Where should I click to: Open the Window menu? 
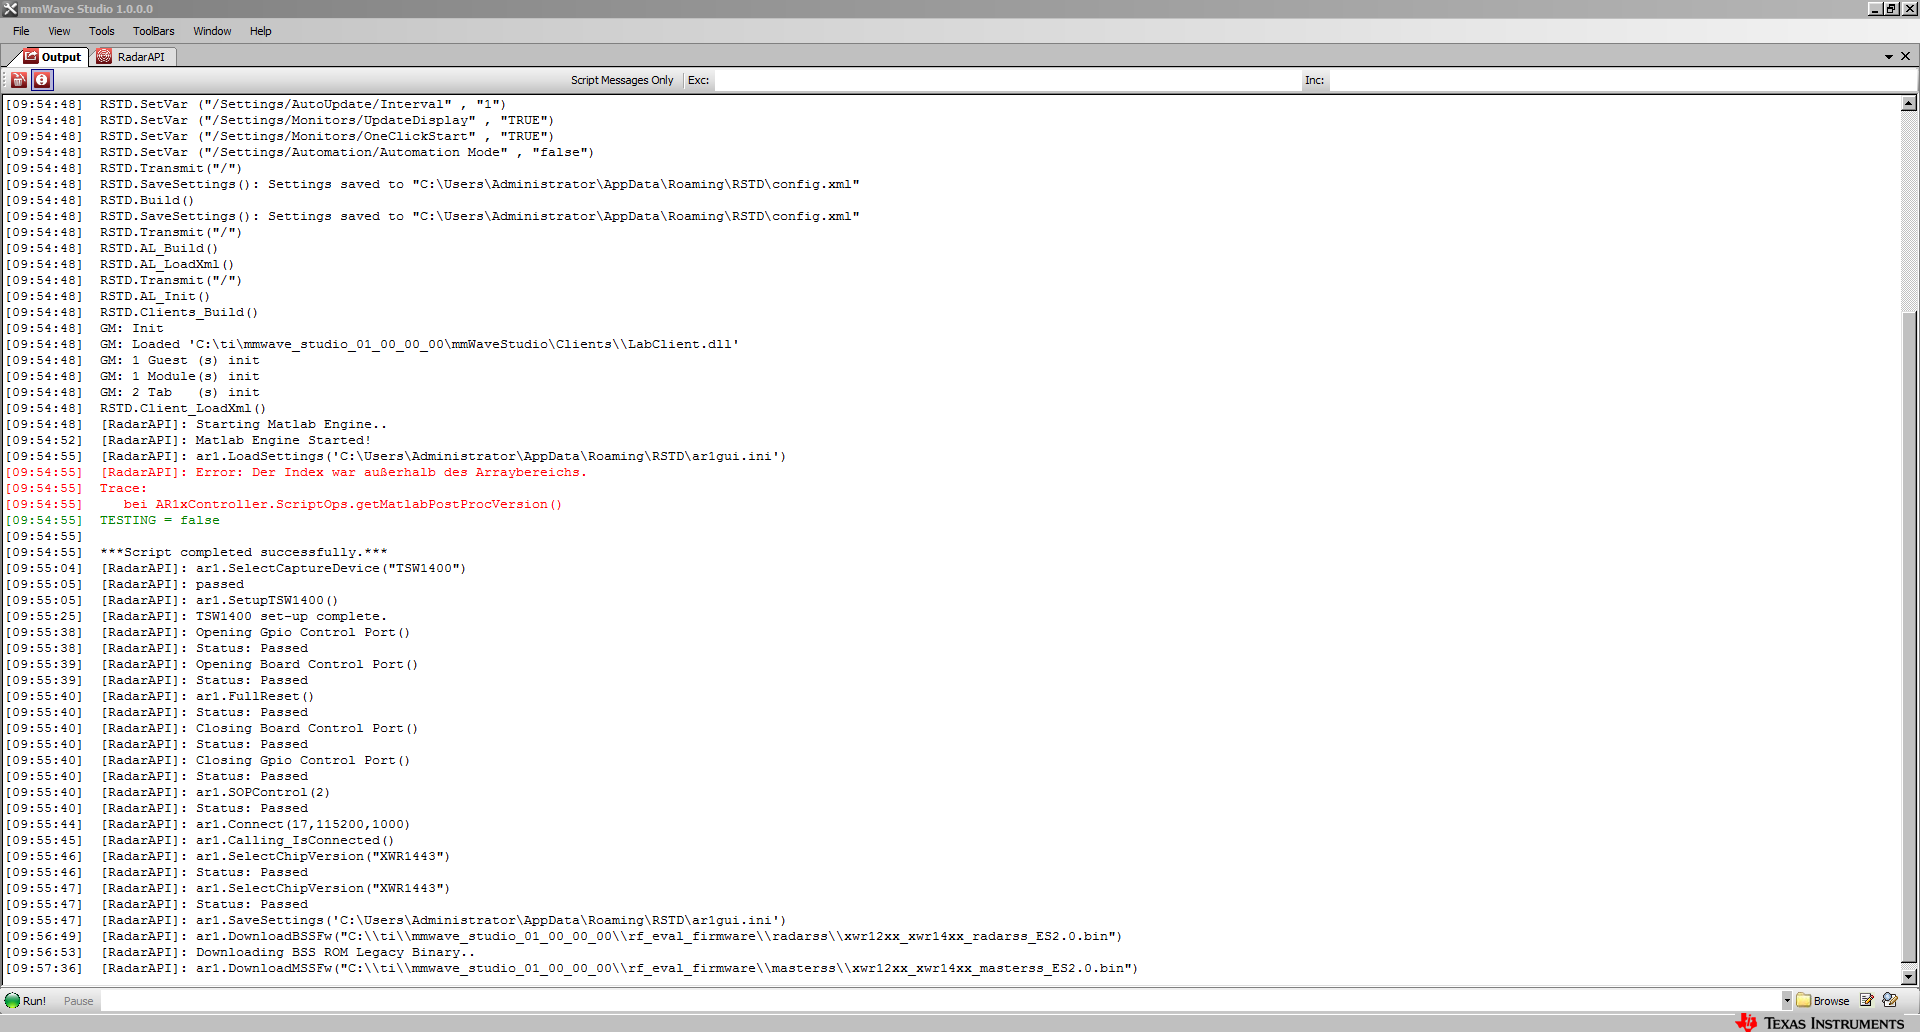pyautogui.click(x=212, y=31)
